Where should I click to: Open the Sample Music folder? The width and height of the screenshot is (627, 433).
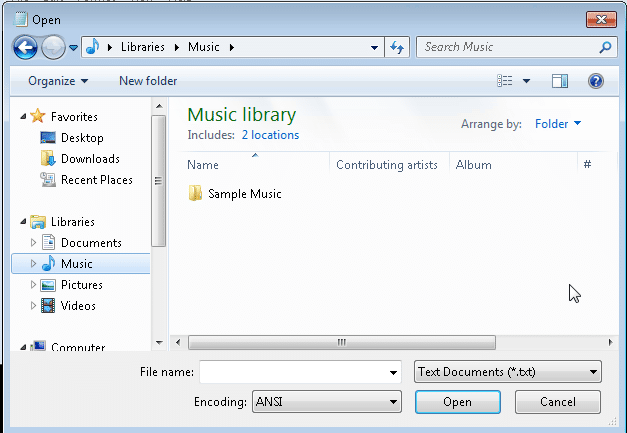244,194
